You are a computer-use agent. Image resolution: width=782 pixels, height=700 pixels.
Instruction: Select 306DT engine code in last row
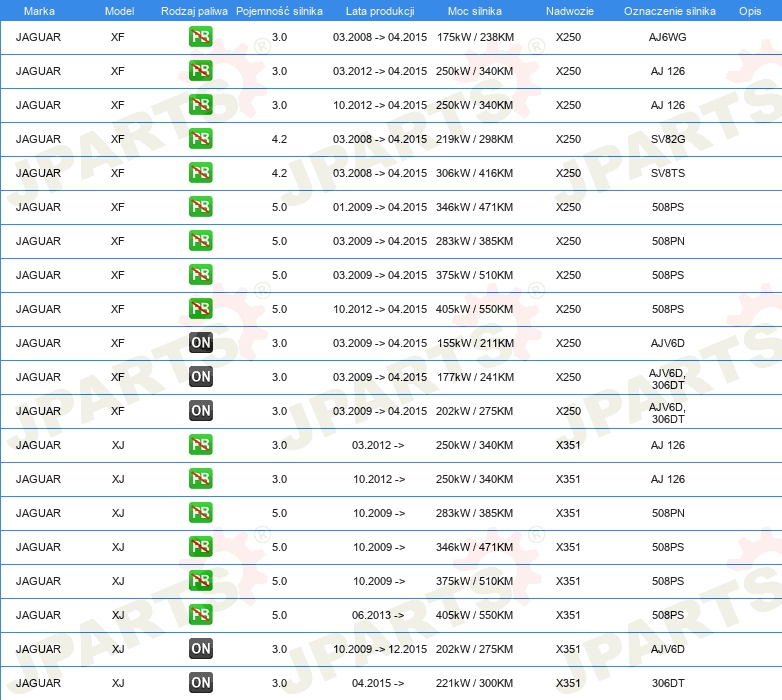[x=668, y=683]
